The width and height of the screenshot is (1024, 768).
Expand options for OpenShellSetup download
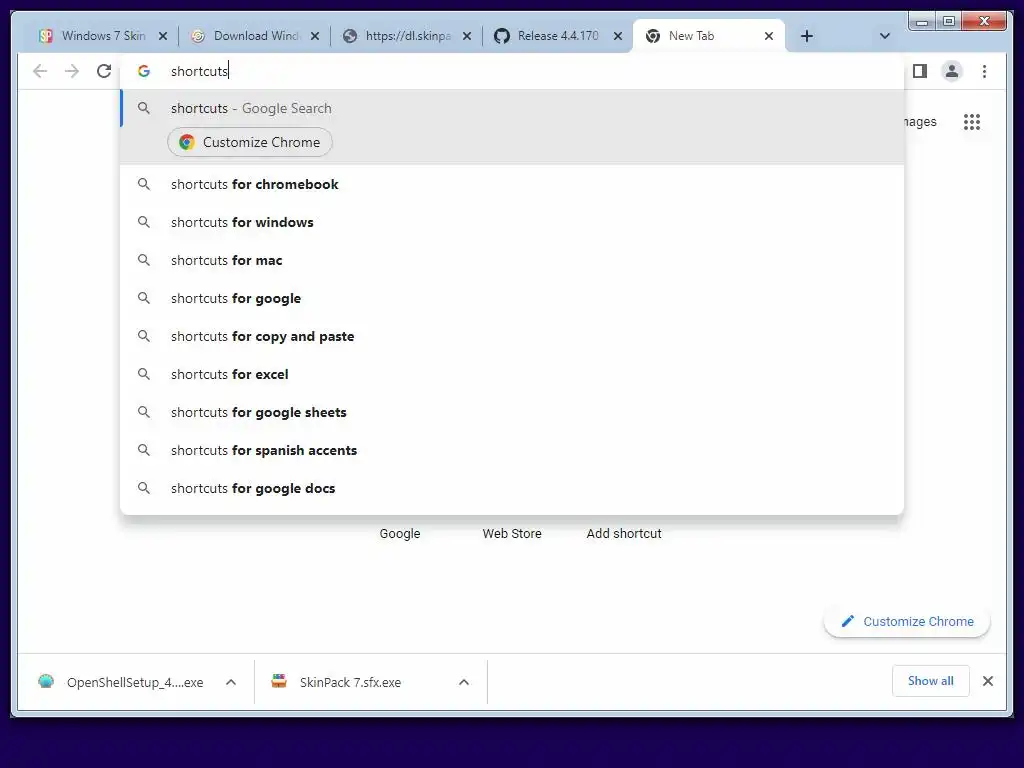(231, 682)
